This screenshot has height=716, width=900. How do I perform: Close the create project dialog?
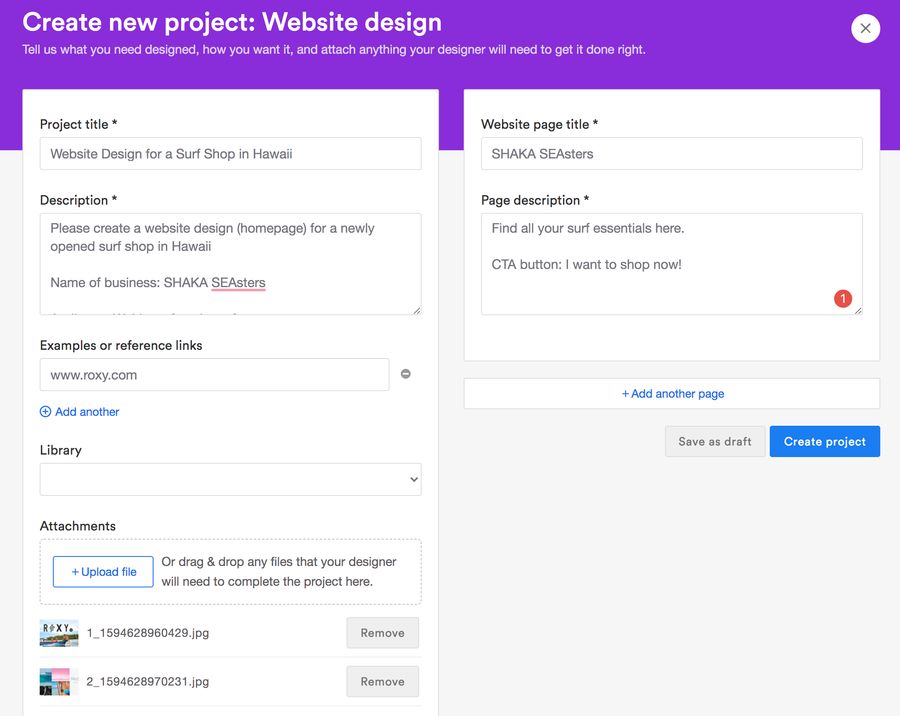point(865,28)
